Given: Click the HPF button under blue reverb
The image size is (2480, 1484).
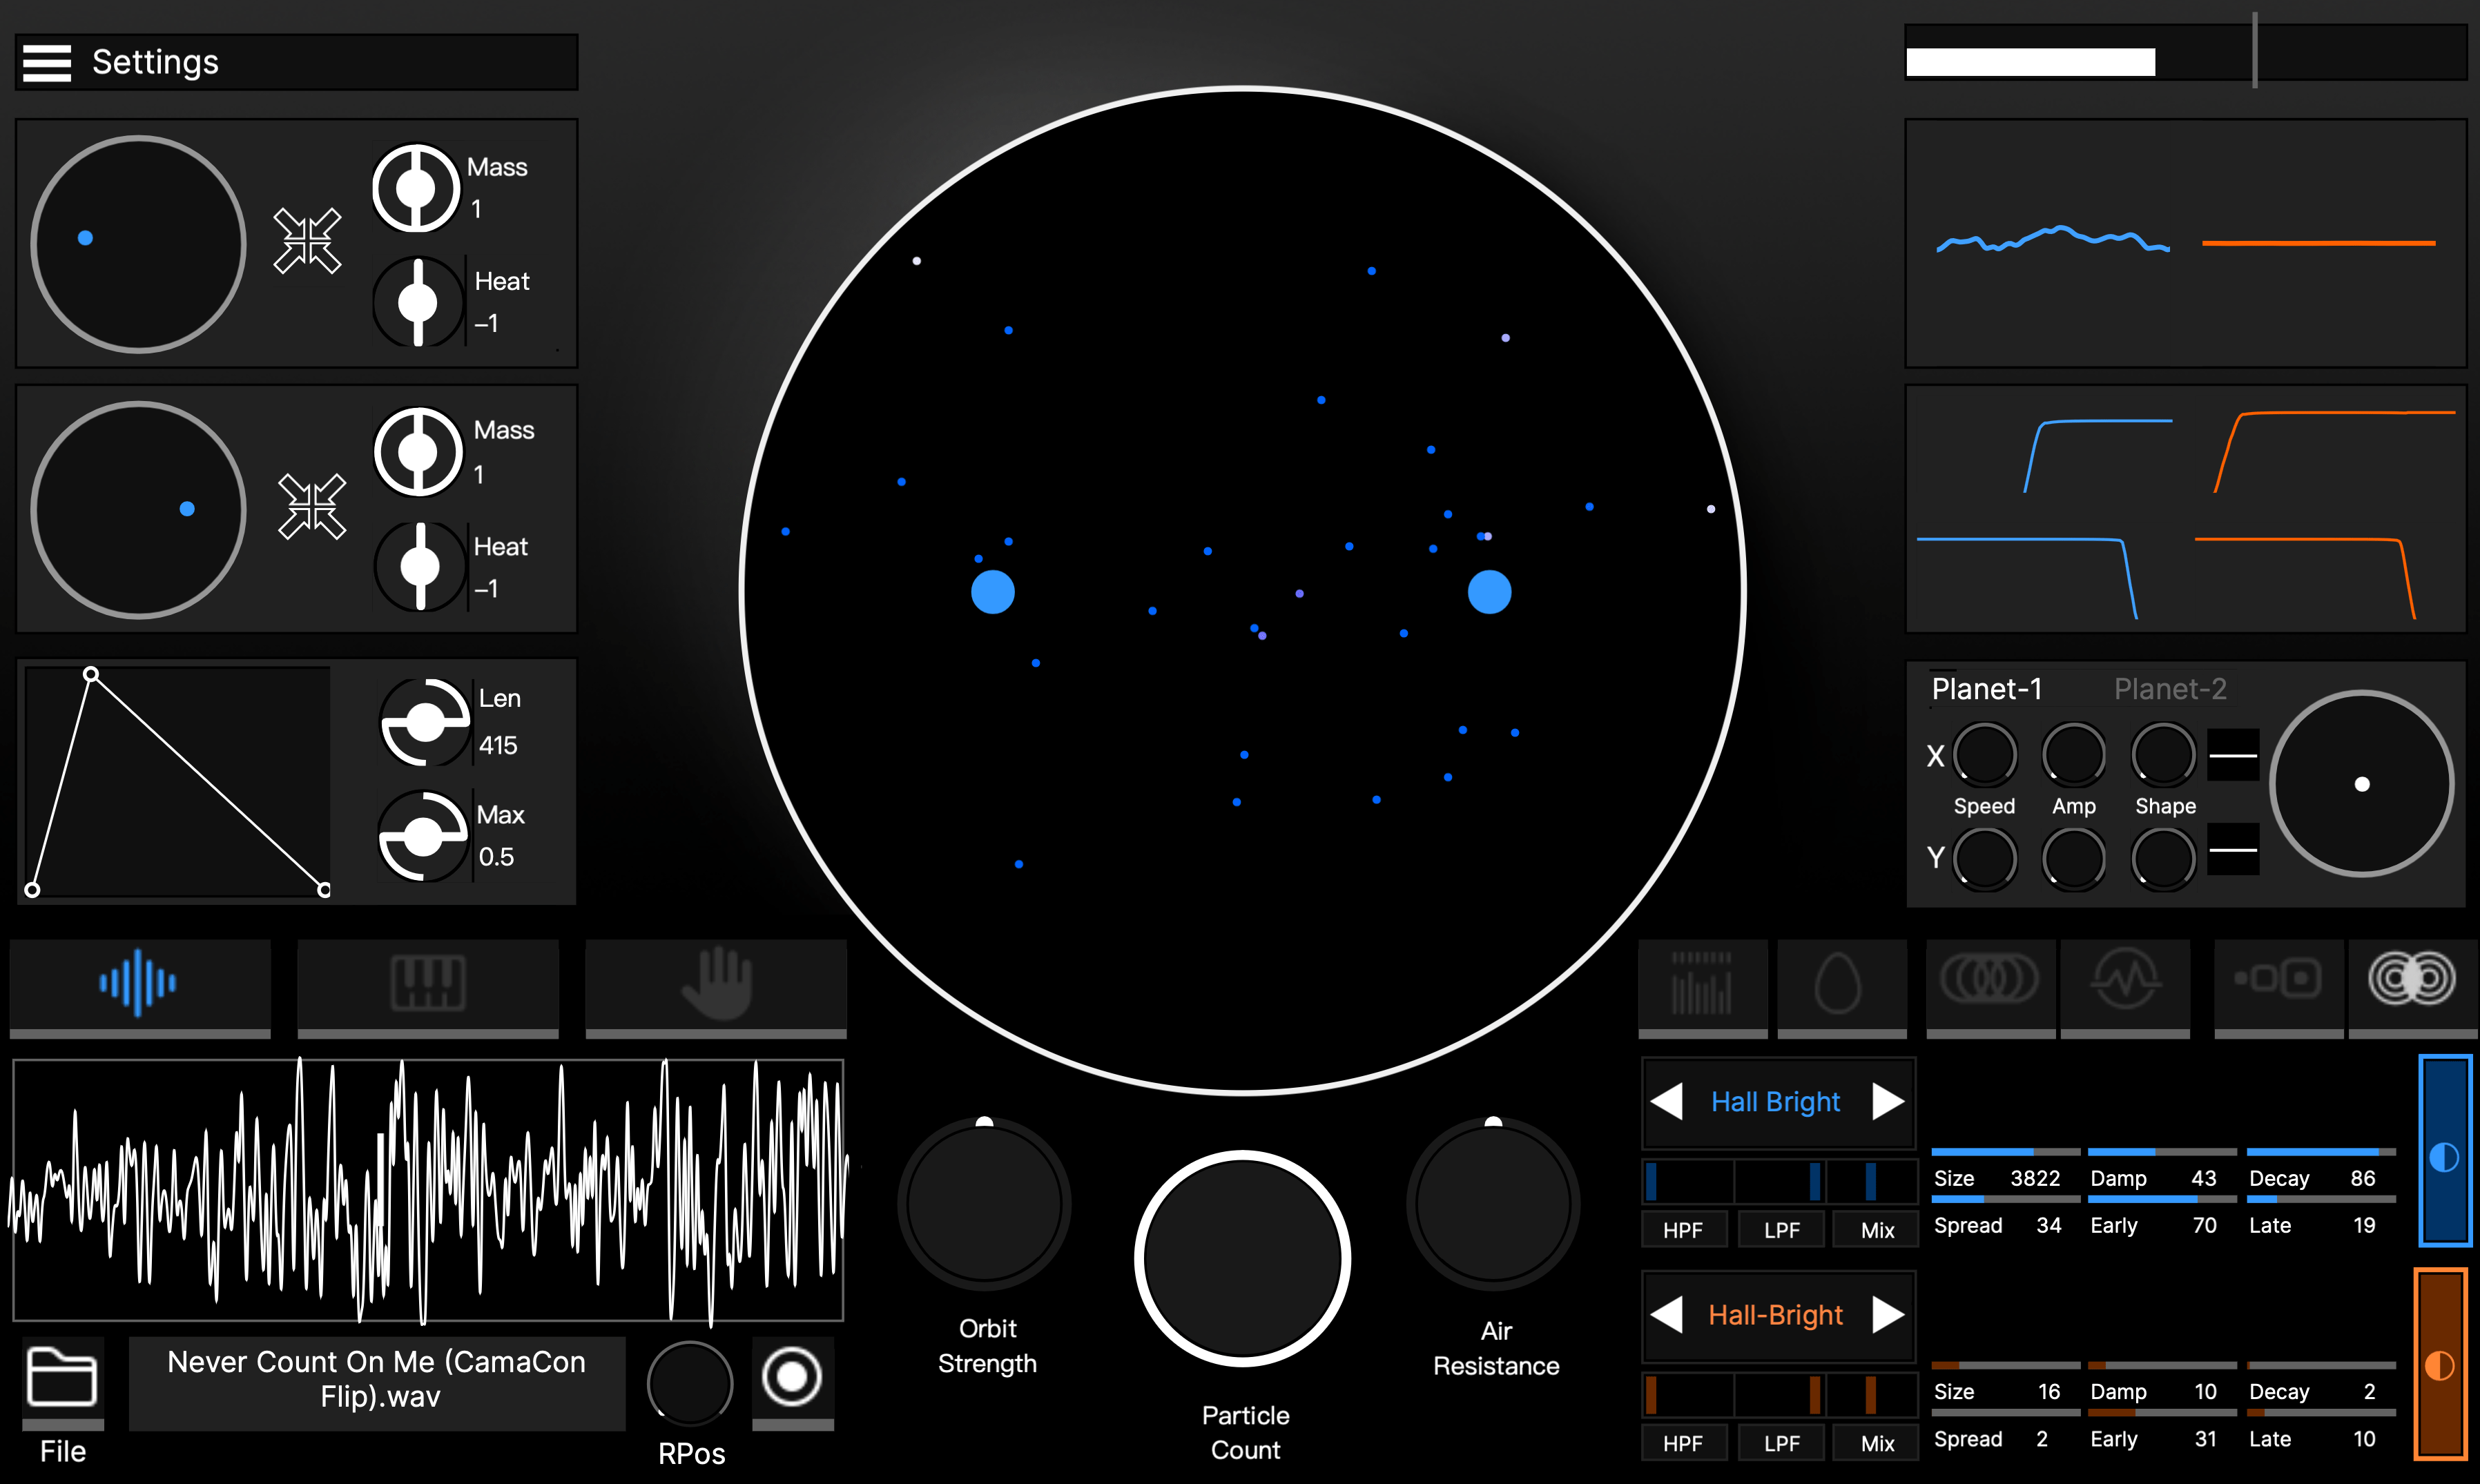Looking at the screenshot, I should tap(1683, 1230).
